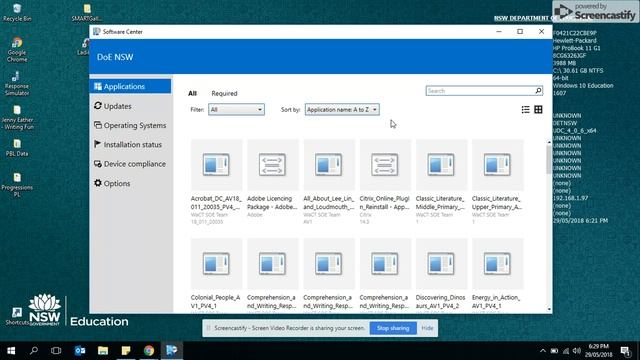Select the Citrix_Online_Plugin_Reinstall tile
640x360 pixels.
click(385, 182)
